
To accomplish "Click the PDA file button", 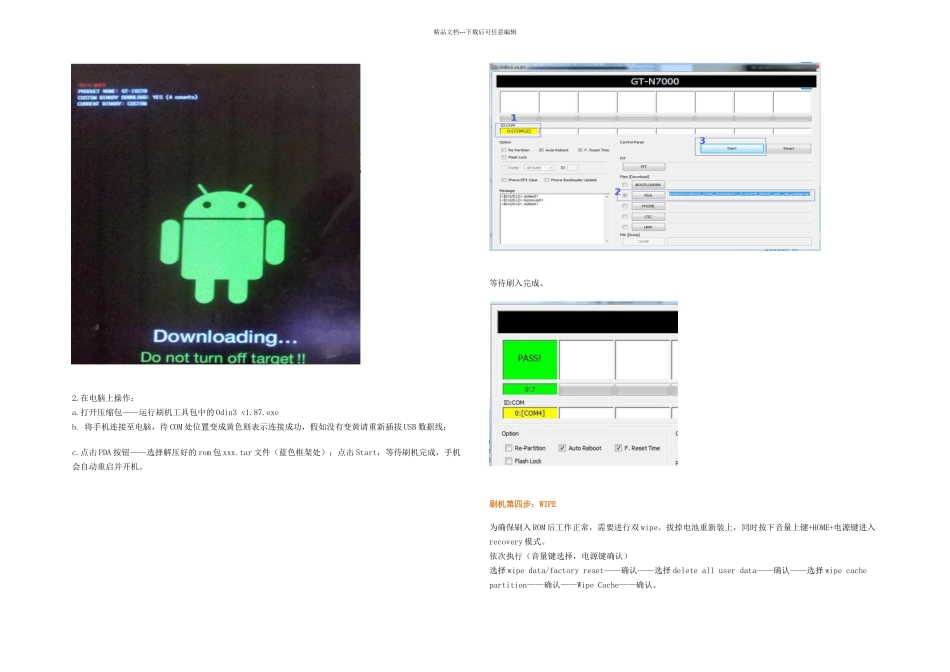I will pos(647,195).
